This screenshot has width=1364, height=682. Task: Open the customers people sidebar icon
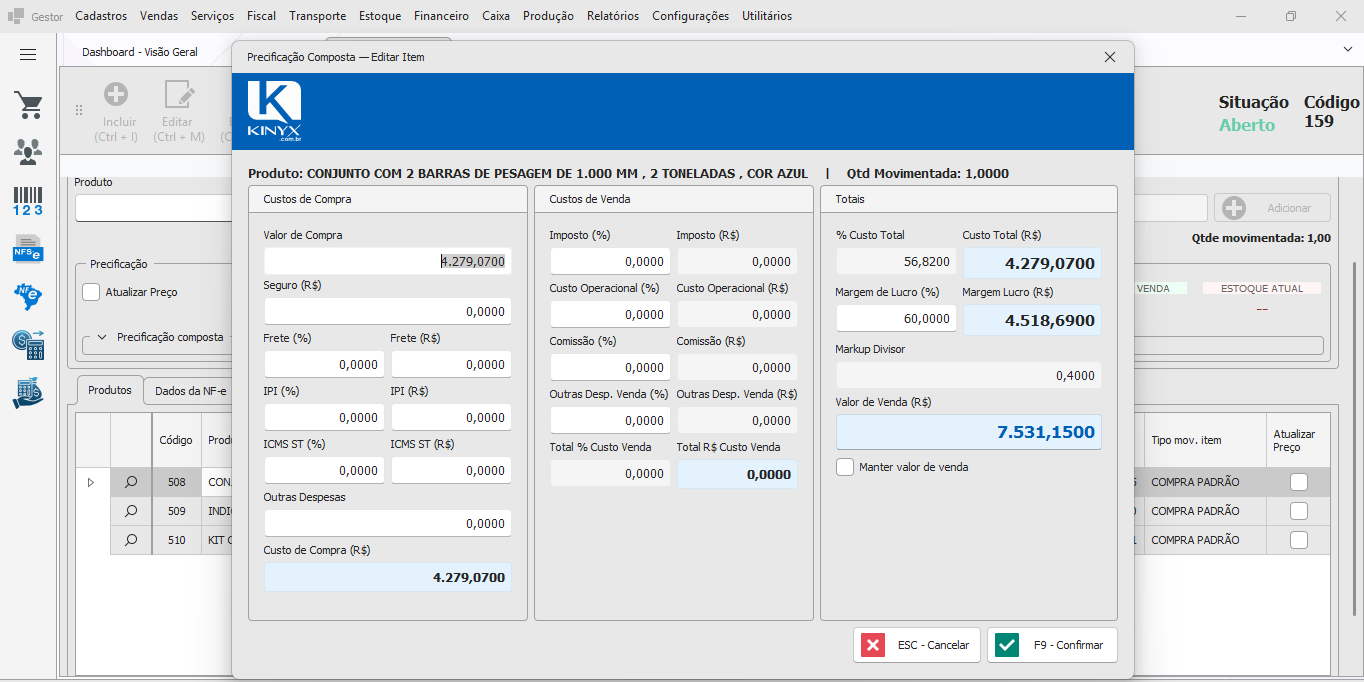click(28, 152)
